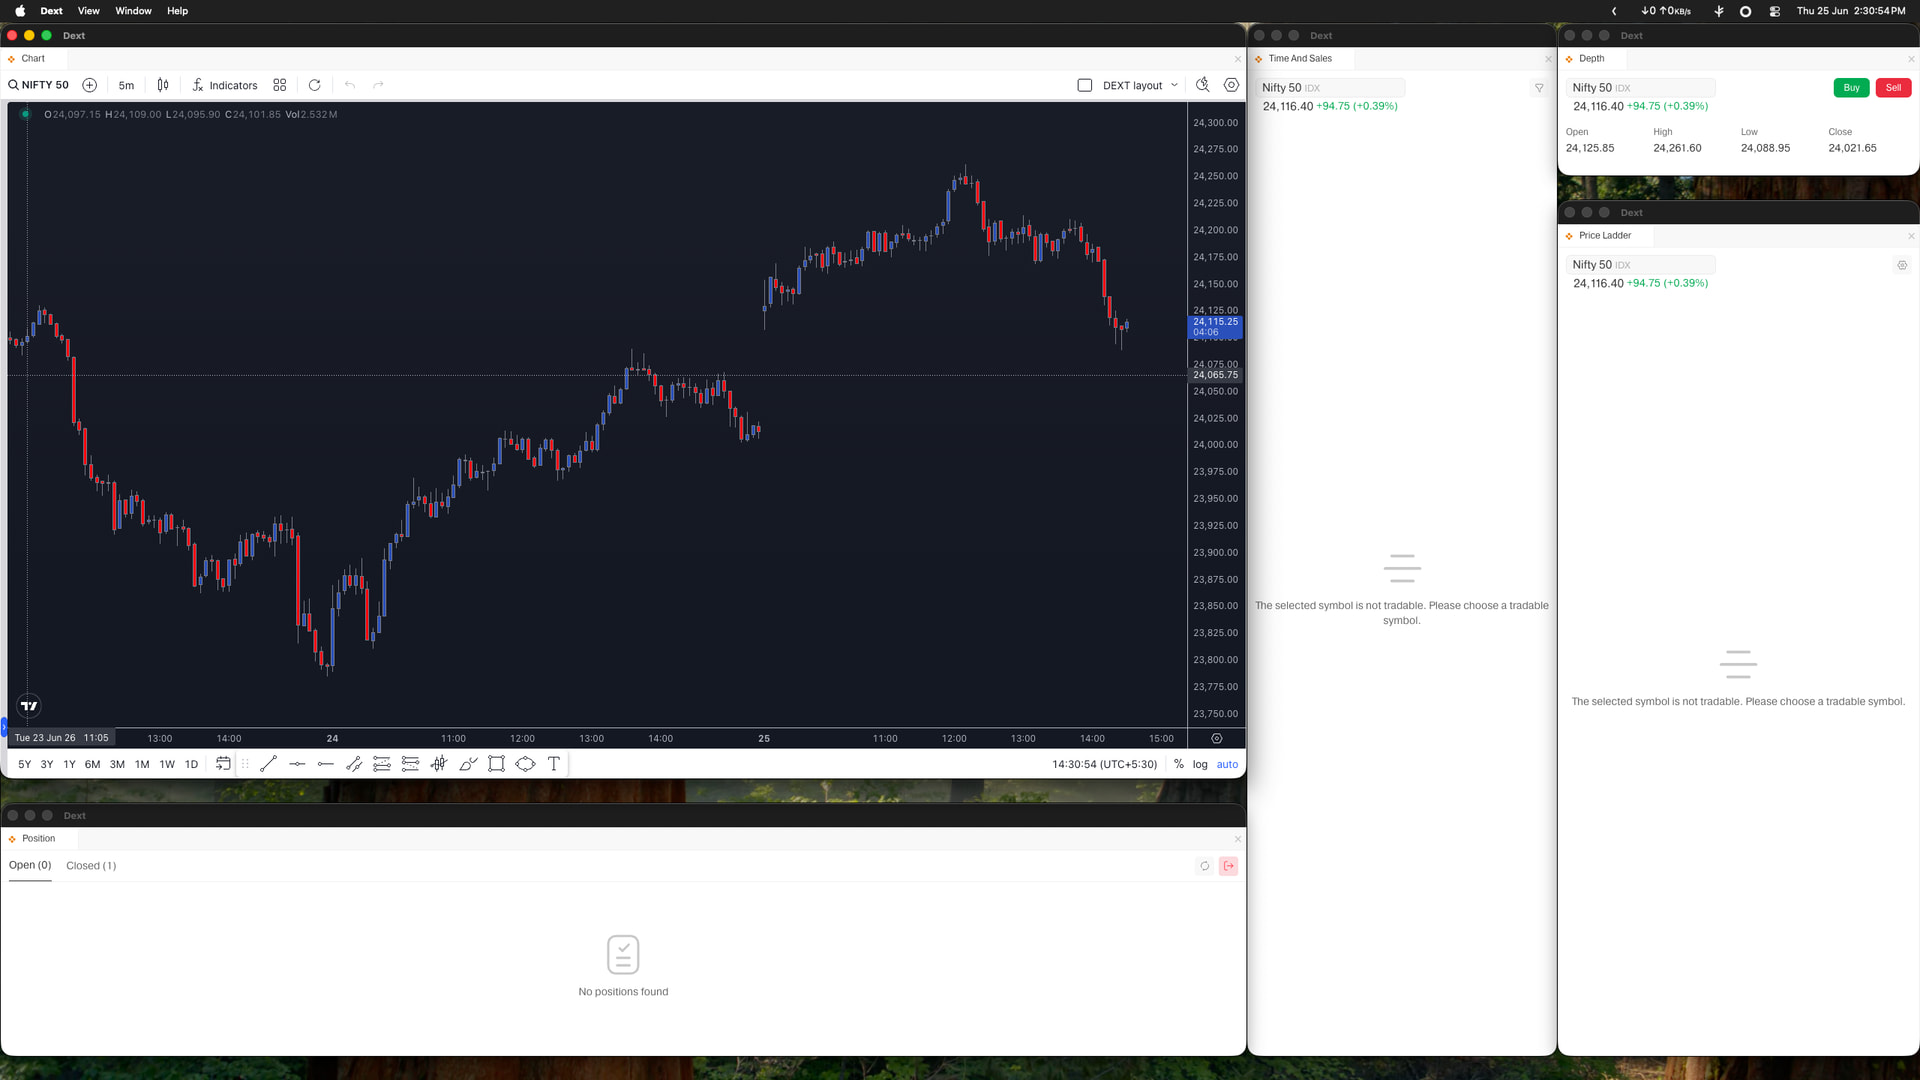Viewport: 1920px width, 1080px height.
Task: Open the candlestick chart style menu
Action: 163,85
